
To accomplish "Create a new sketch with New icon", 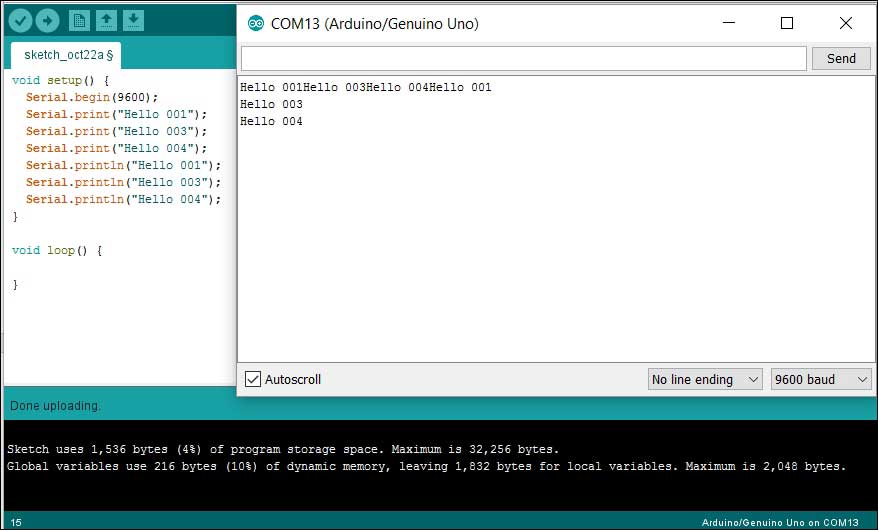I will tap(80, 20).
